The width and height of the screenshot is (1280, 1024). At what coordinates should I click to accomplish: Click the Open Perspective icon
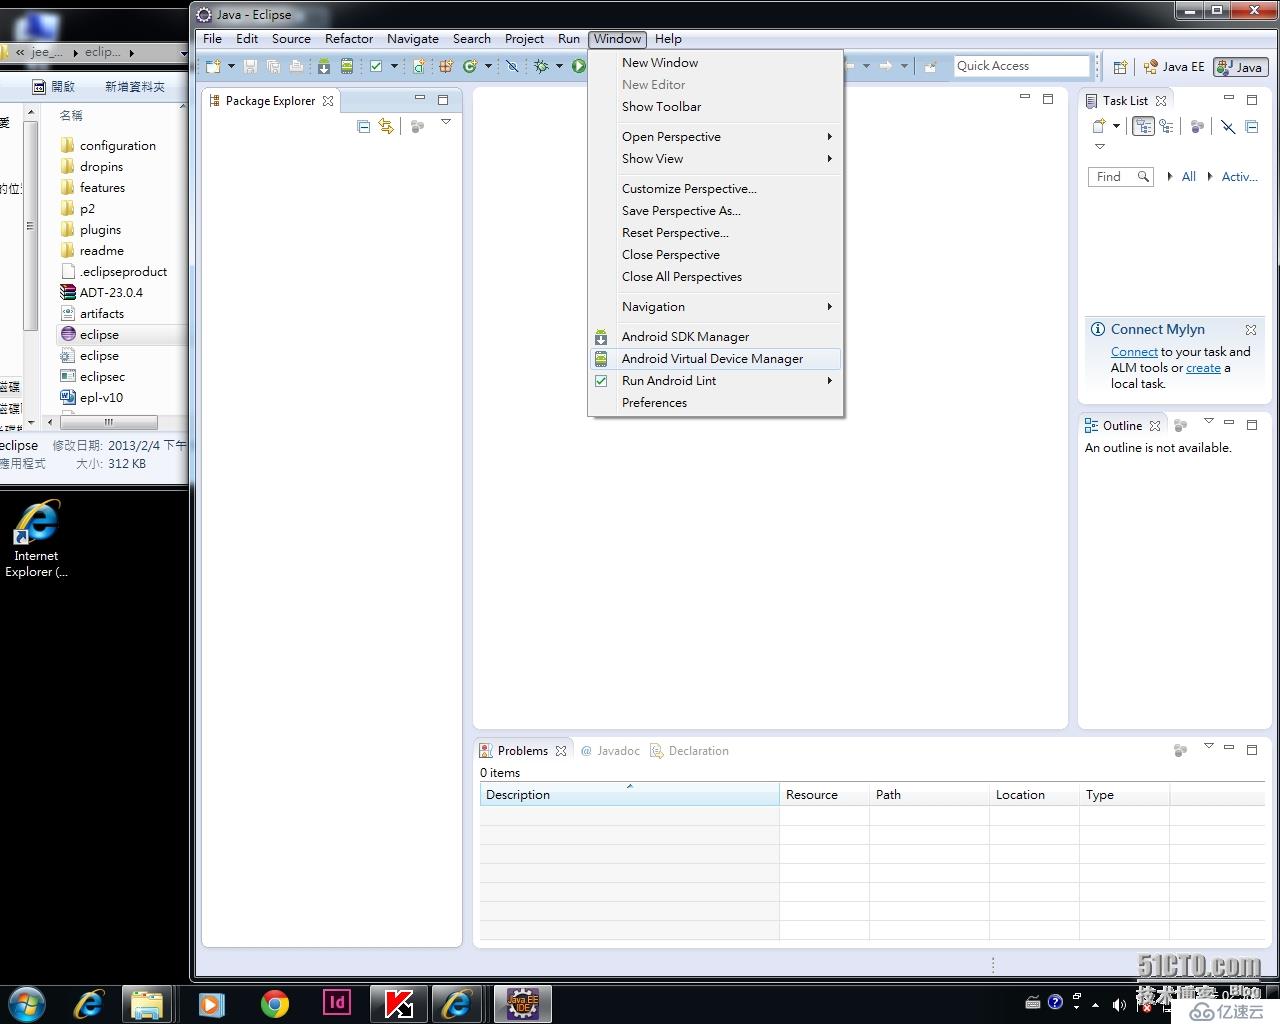1120,67
